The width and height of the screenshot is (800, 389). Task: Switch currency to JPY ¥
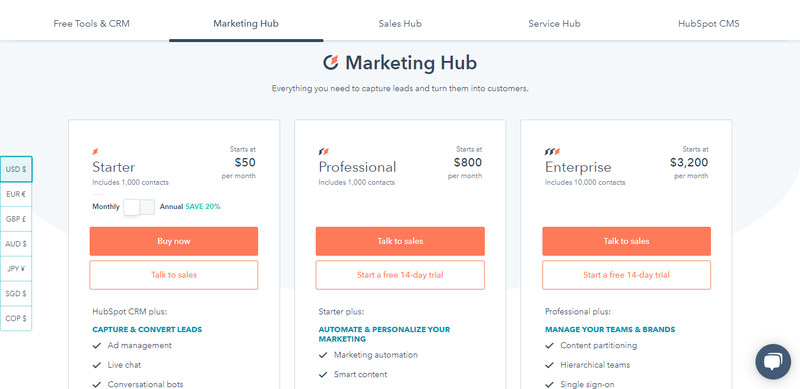tap(16, 269)
